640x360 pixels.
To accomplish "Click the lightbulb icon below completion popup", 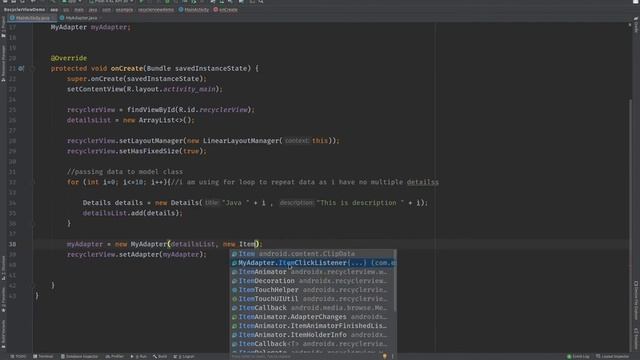I will coord(384,356).
